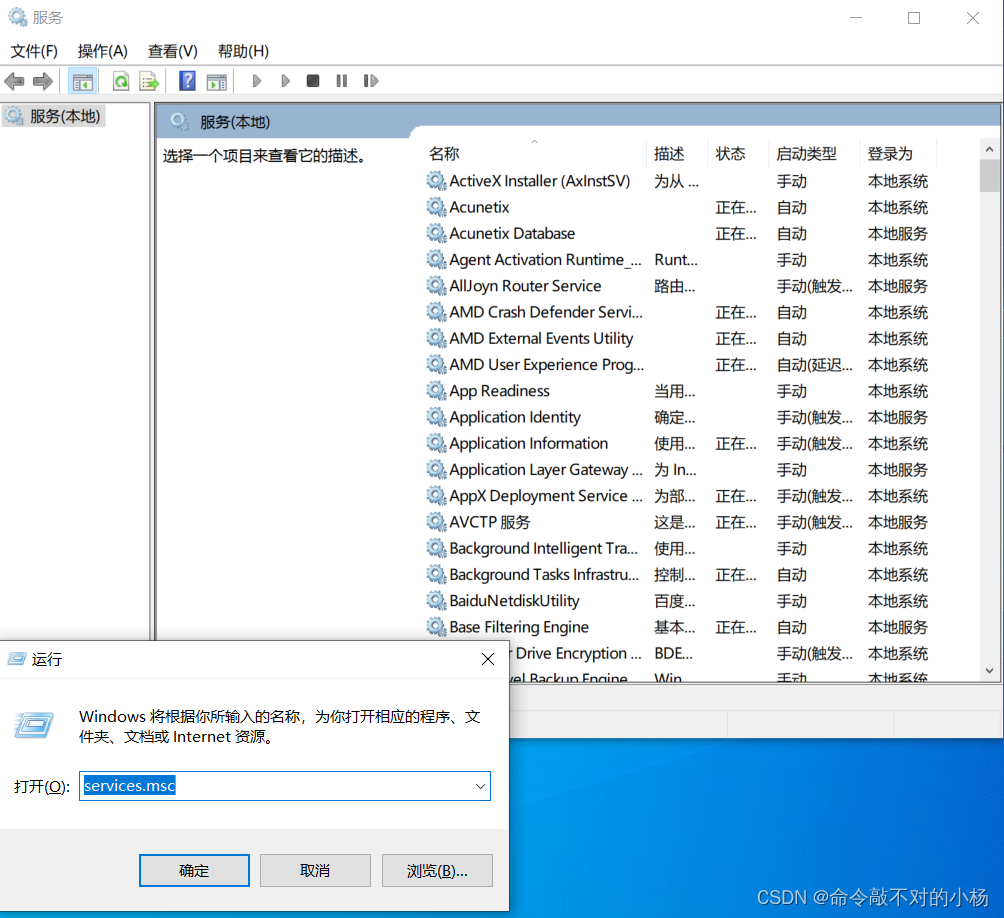Refresh the services list

click(x=121, y=81)
